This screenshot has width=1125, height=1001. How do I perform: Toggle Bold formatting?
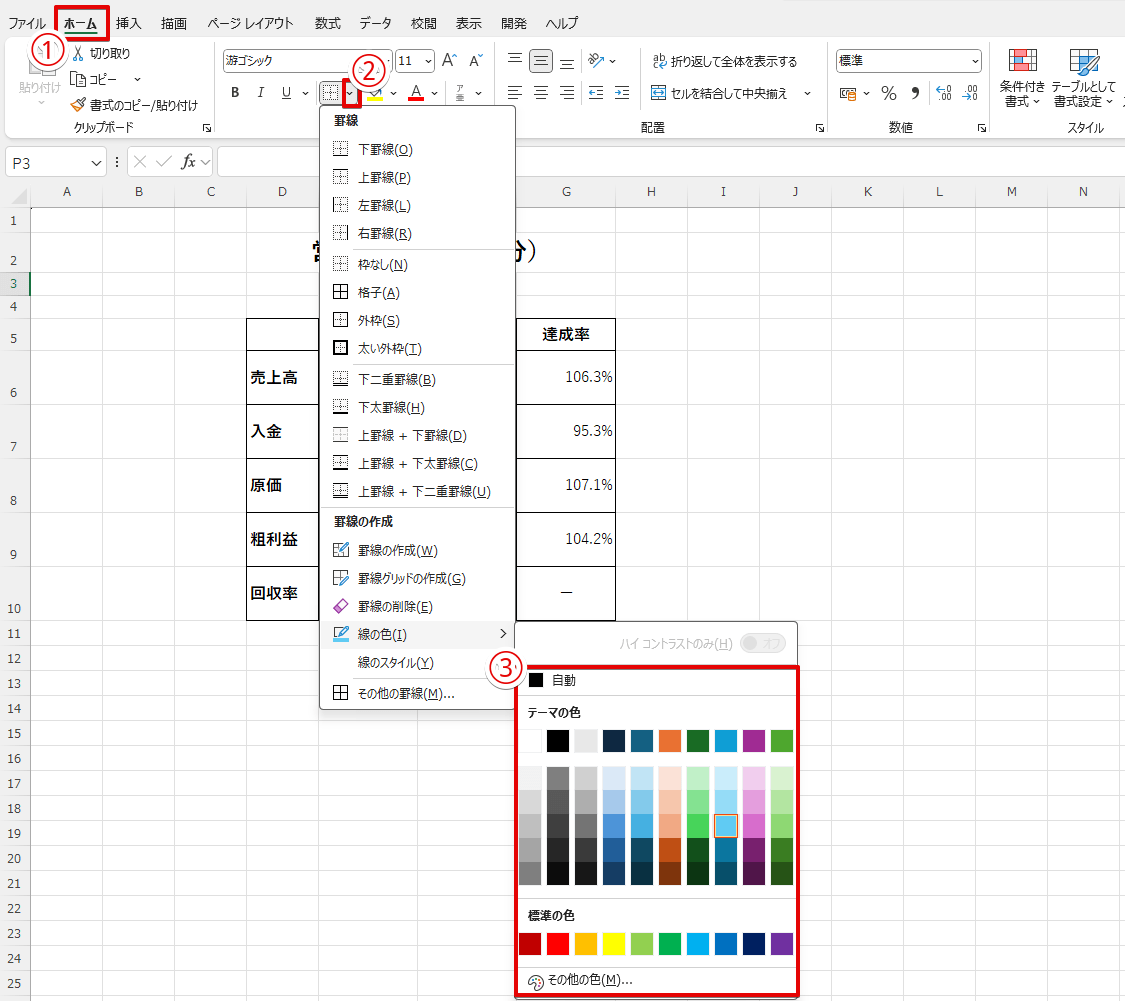(235, 93)
